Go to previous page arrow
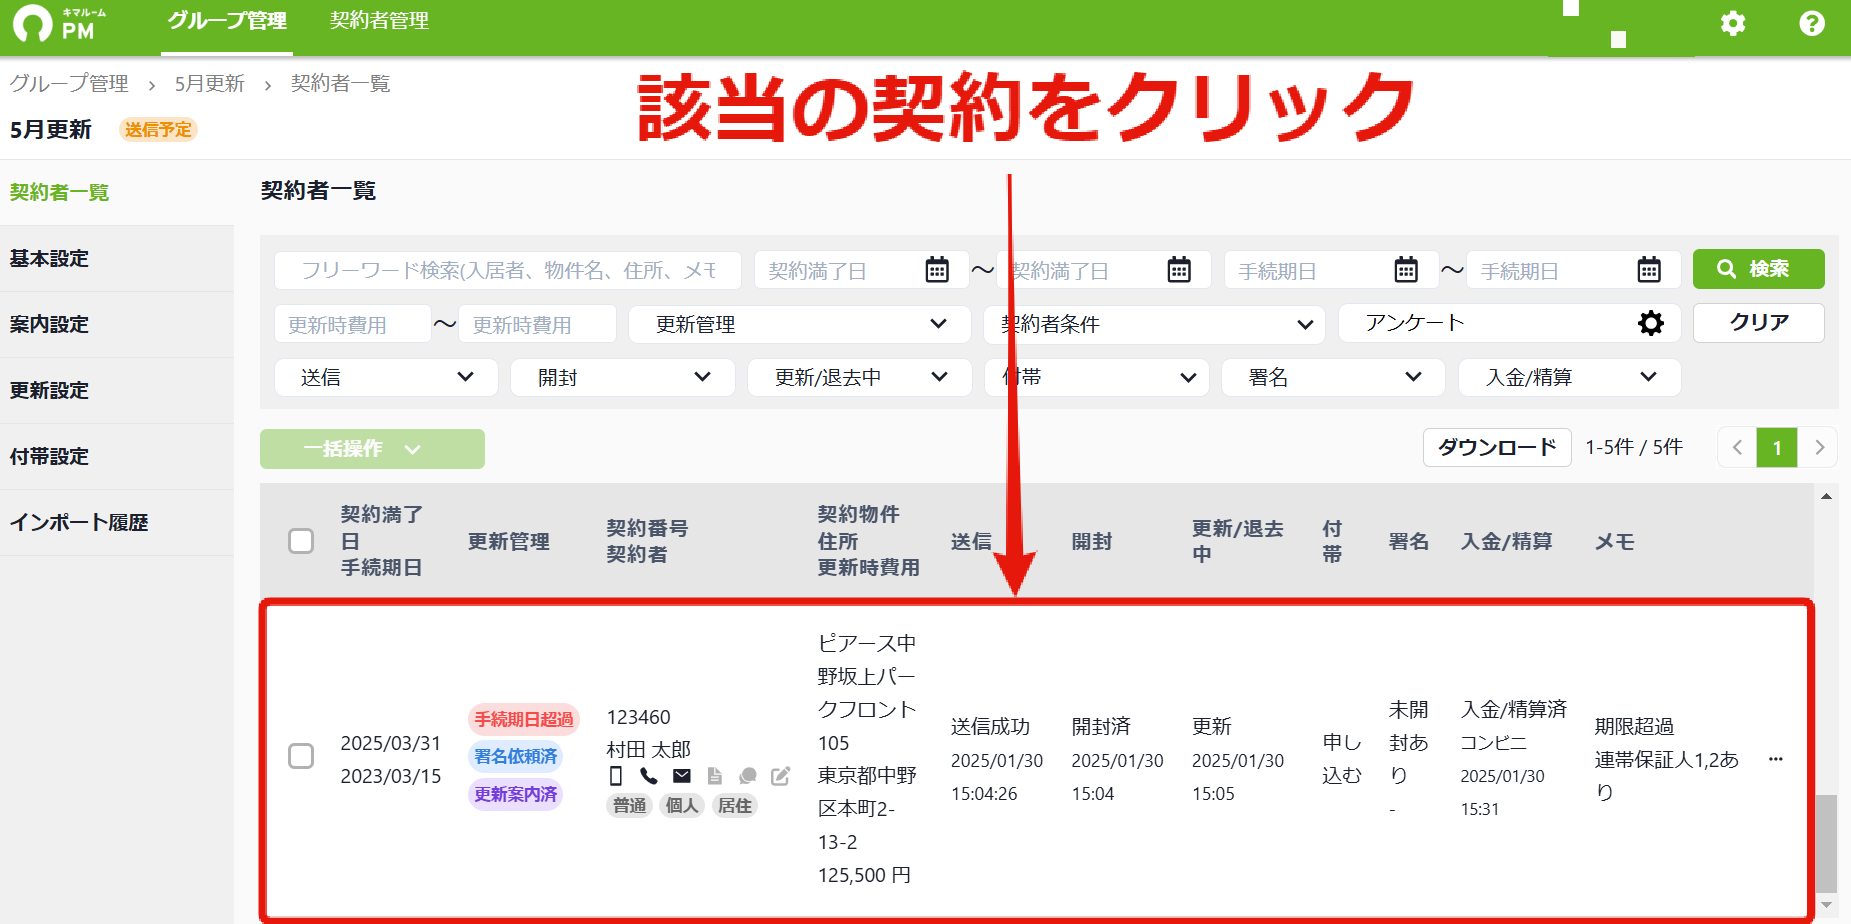The image size is (1851, 924). tap(1737, 447)
